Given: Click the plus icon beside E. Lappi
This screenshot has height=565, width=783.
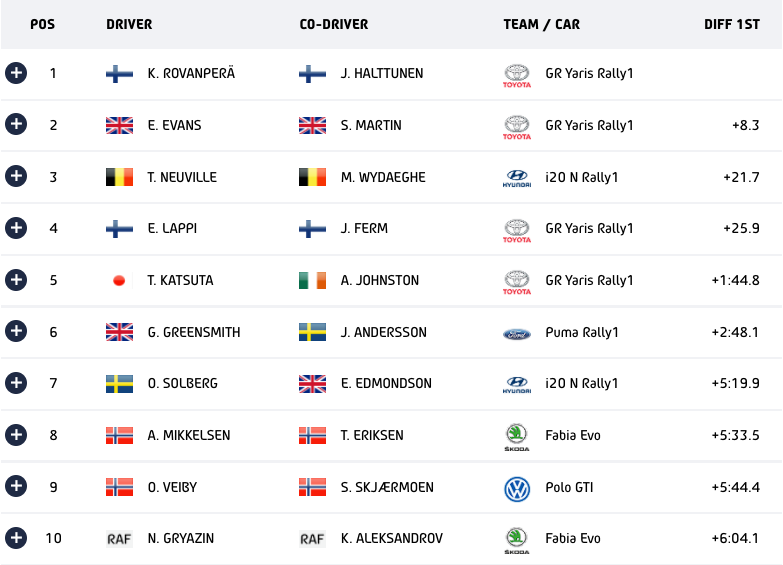Looking at the screenshot, I should point(15,228).
